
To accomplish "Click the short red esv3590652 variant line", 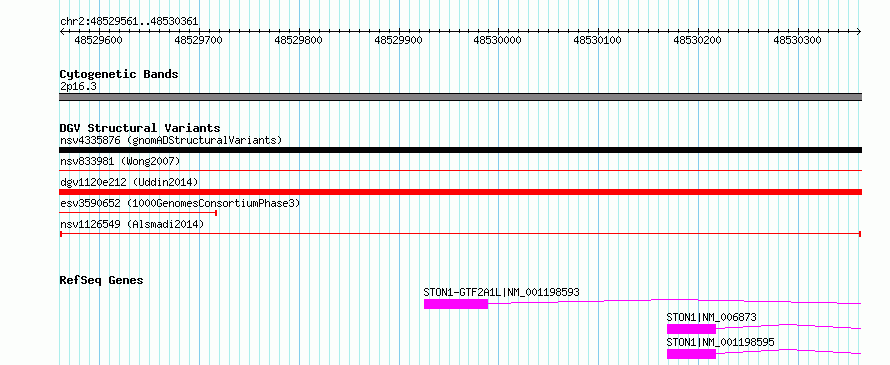I will click(138, 212).
